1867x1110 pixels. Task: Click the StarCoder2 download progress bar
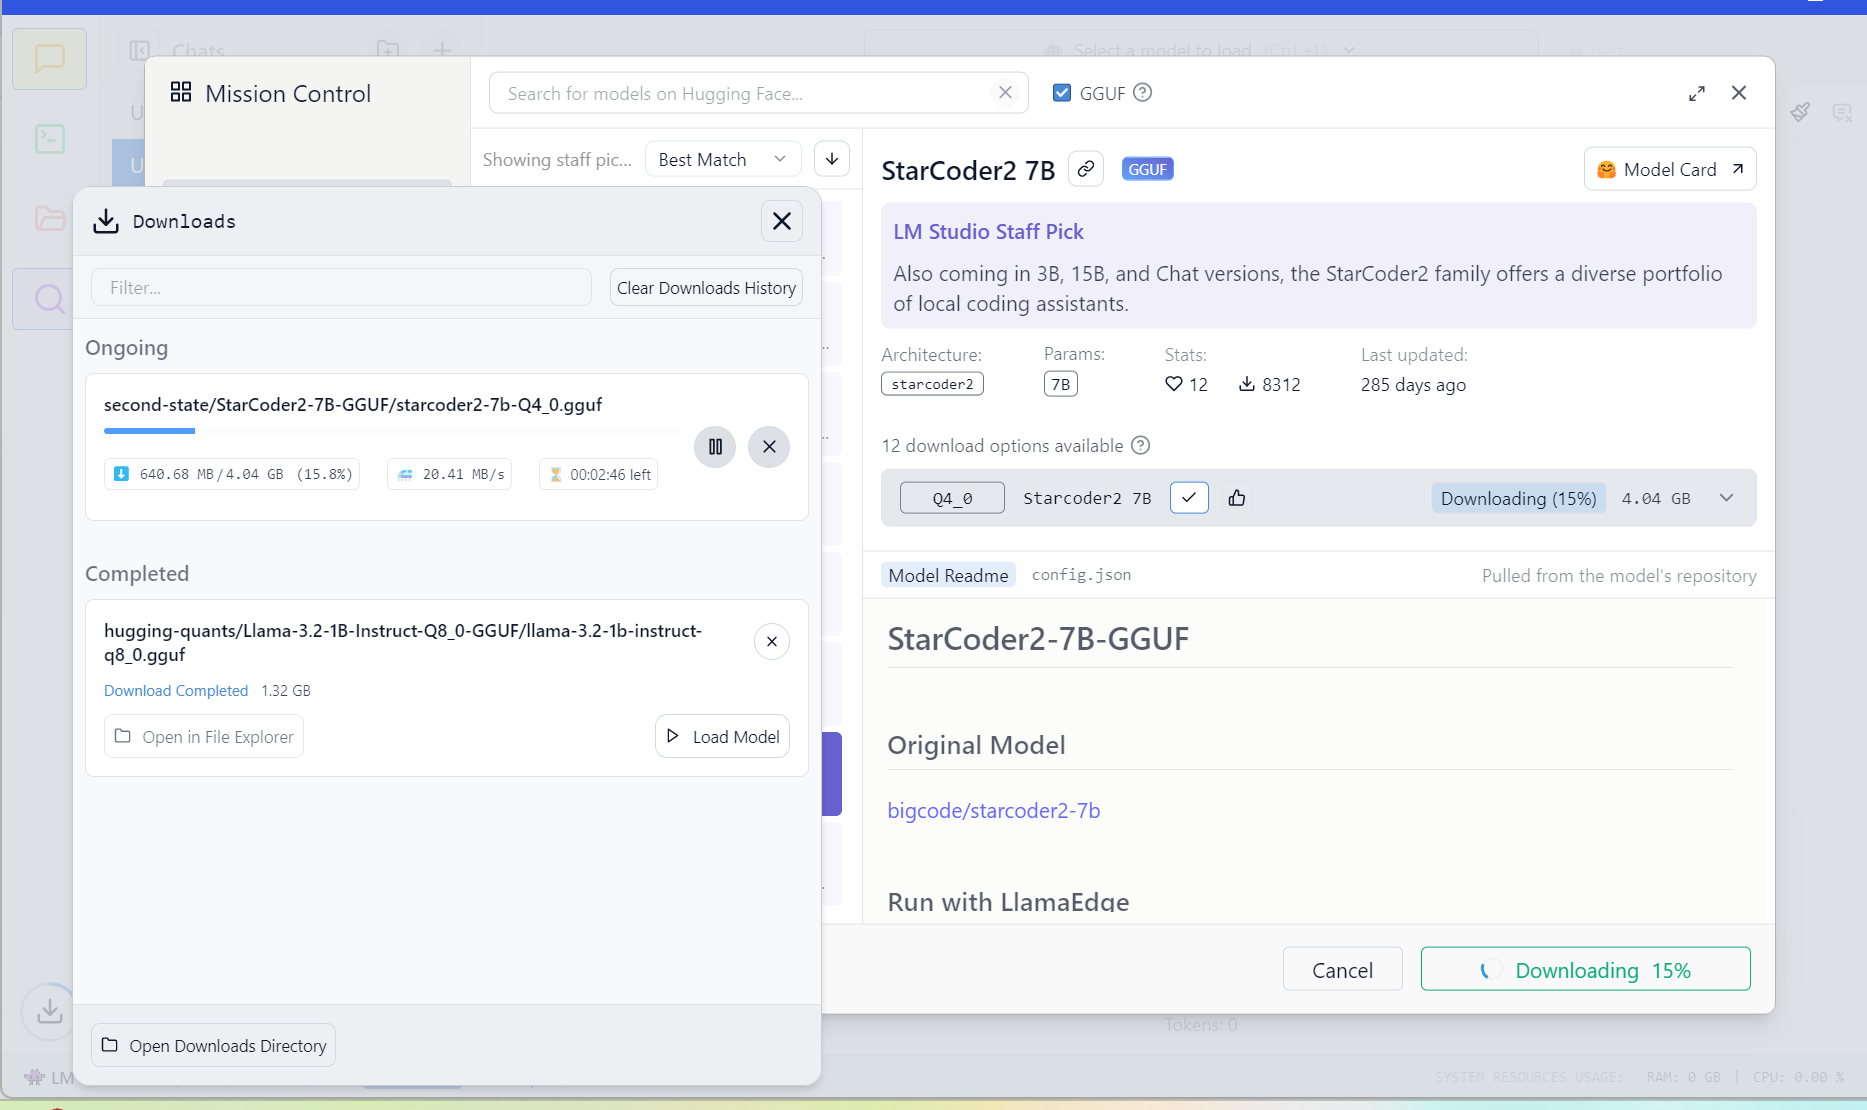click(392, 431)
